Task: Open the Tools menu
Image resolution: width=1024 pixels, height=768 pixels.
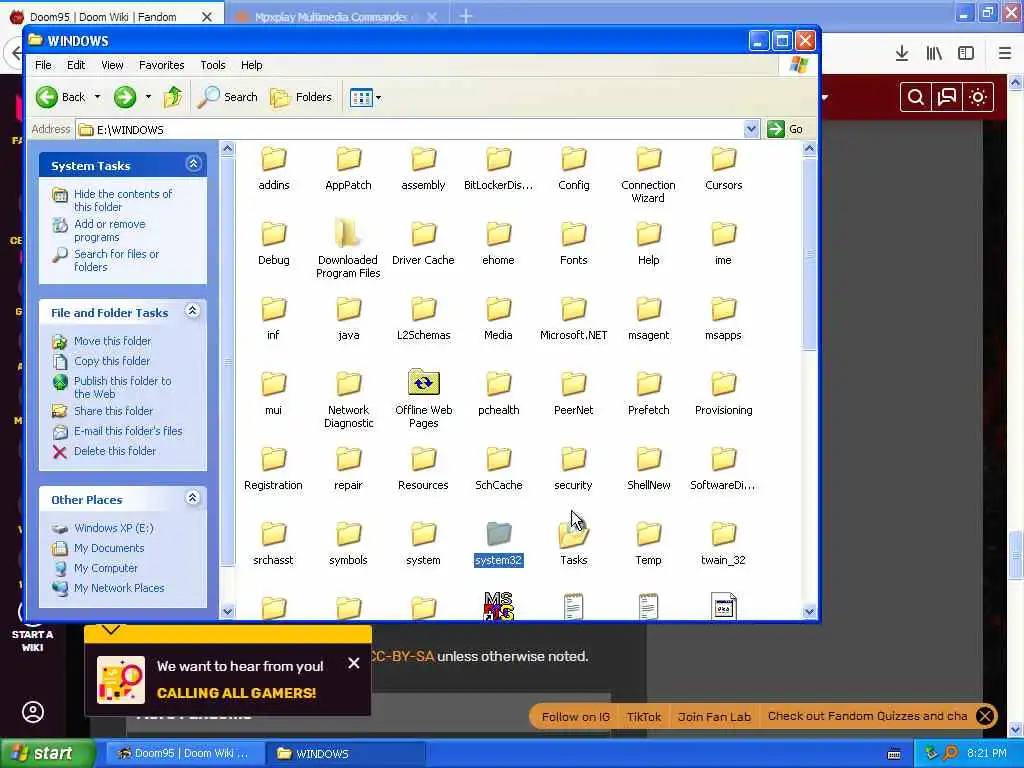Action: point(213,65)
